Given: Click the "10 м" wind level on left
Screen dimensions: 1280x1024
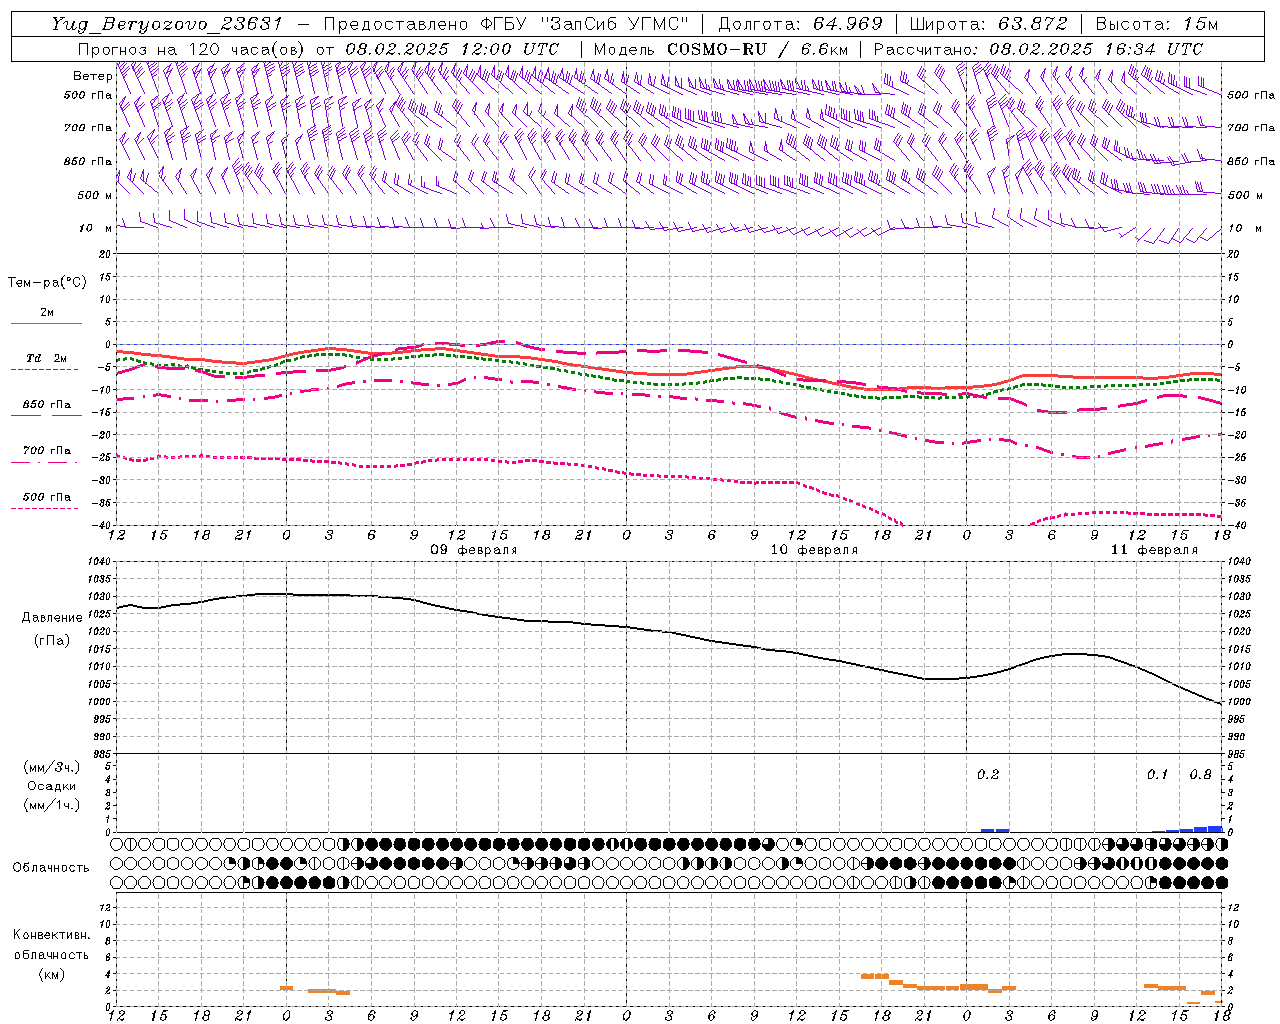Looking at the screenshot, I should 95,228.
